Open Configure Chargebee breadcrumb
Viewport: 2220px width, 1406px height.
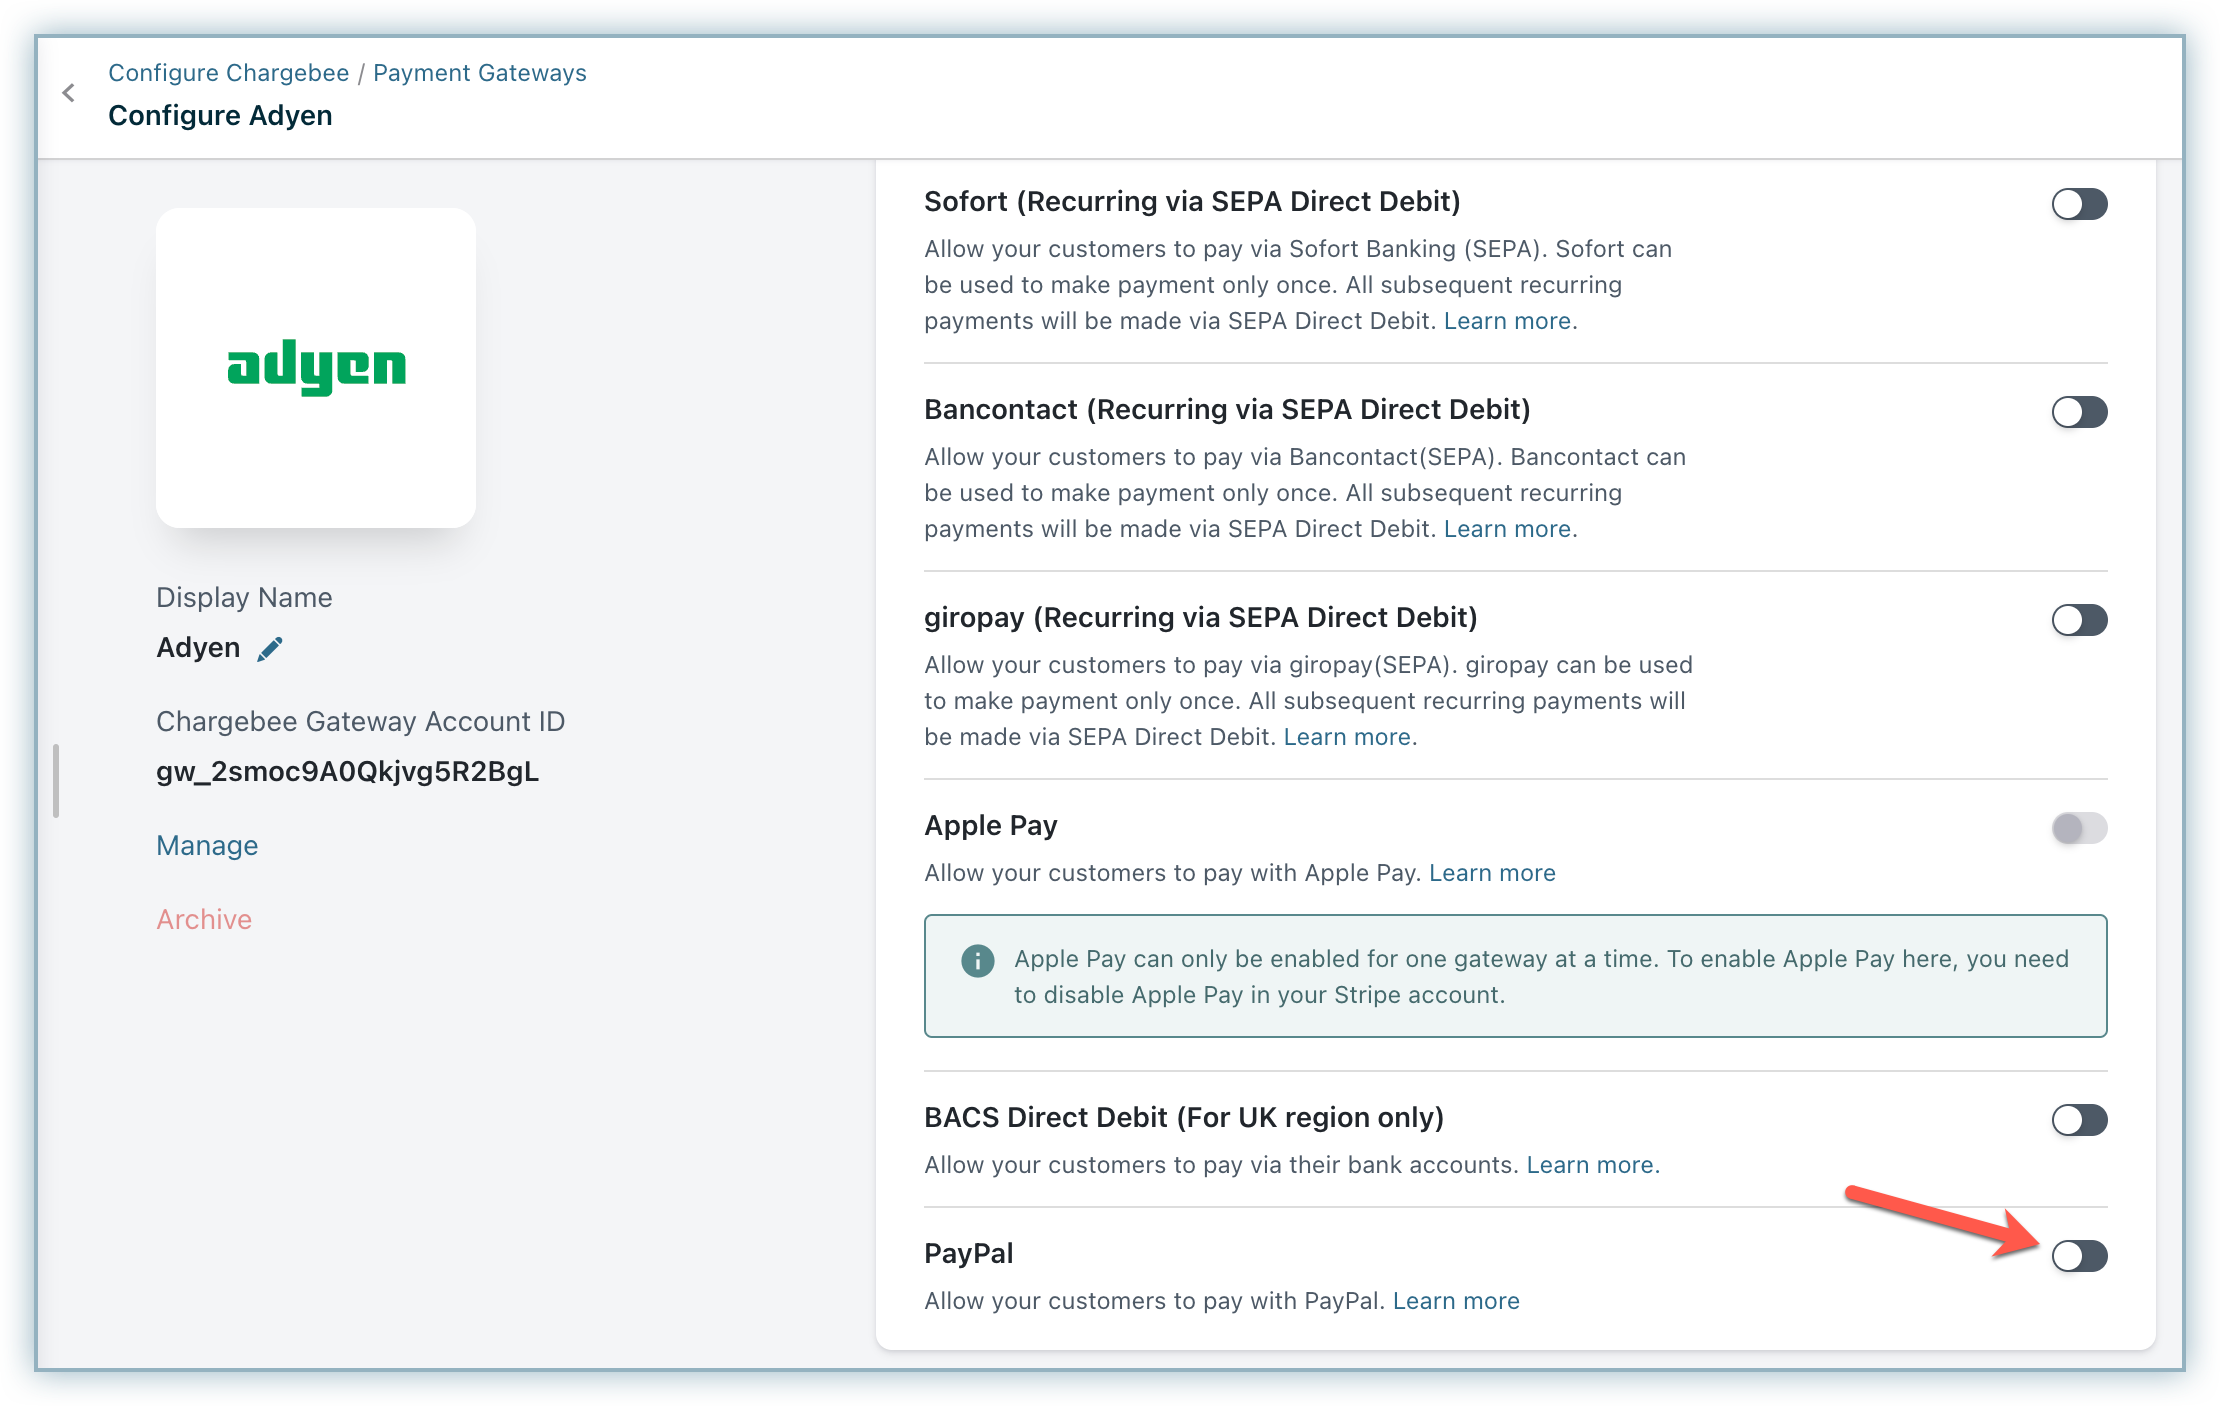click(x=228, y=73)
